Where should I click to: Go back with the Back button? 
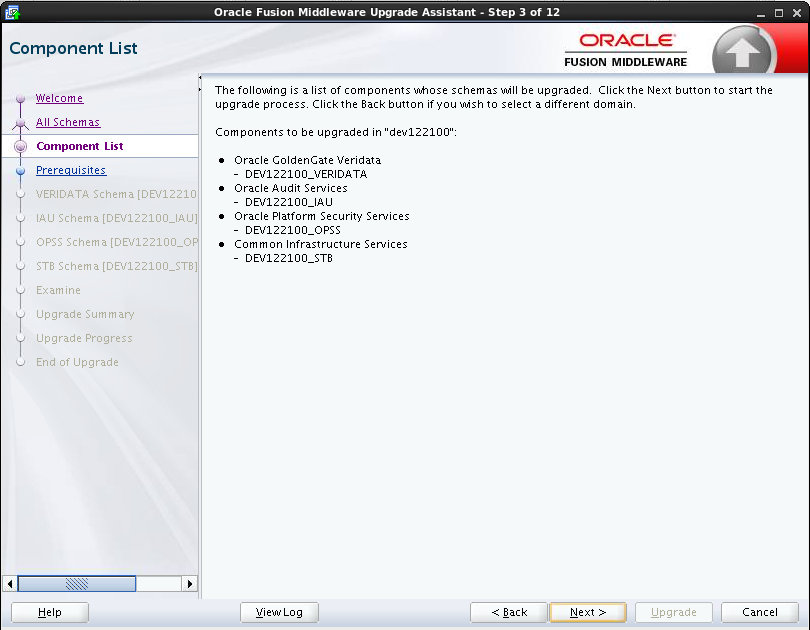click(x=509, y=612)
